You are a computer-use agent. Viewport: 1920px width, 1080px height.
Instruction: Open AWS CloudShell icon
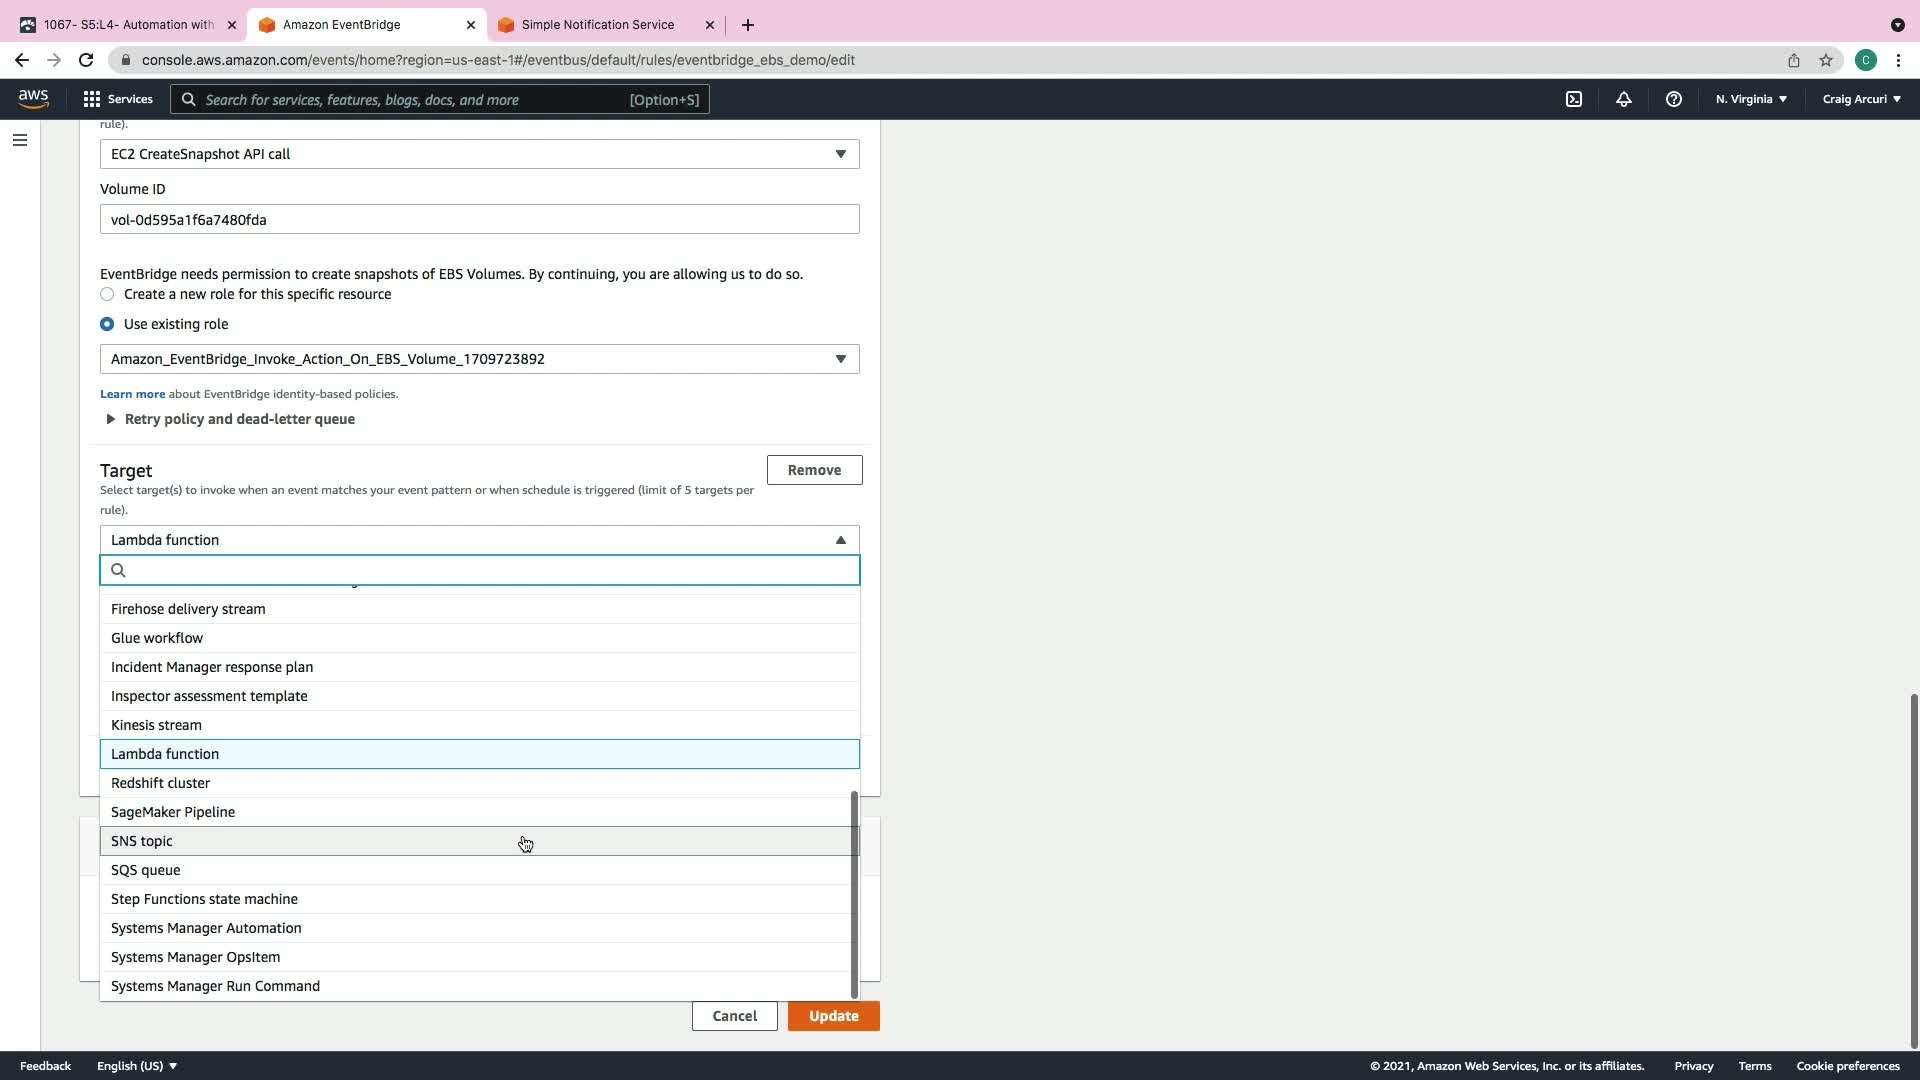pyautogui.click(x=1574, y=99)
